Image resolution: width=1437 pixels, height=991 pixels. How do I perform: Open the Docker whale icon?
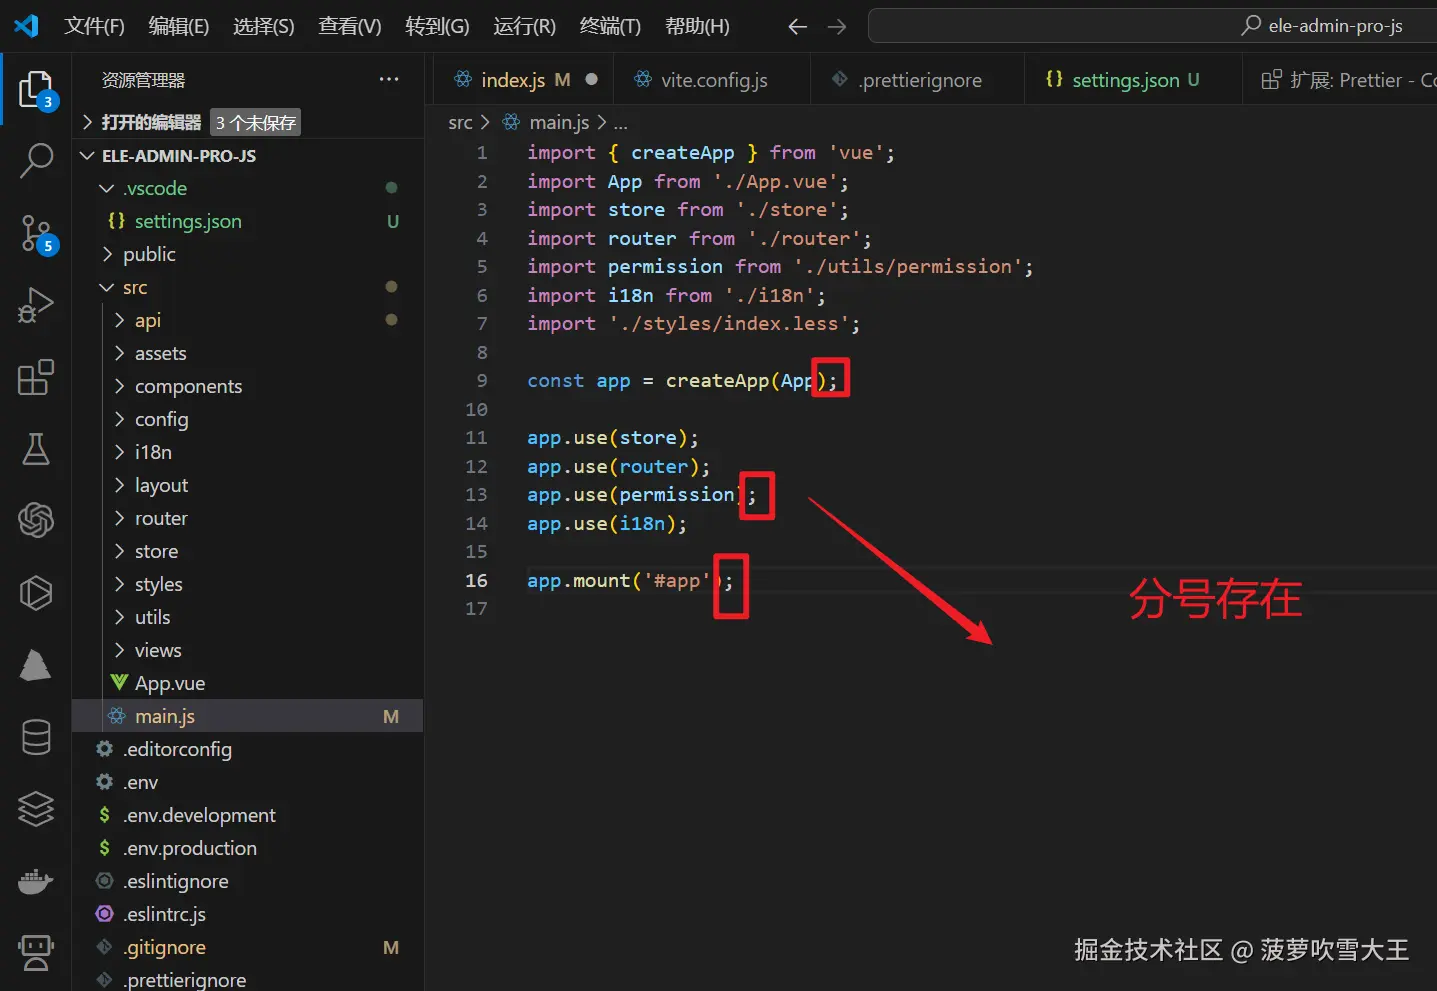[36, 881]
